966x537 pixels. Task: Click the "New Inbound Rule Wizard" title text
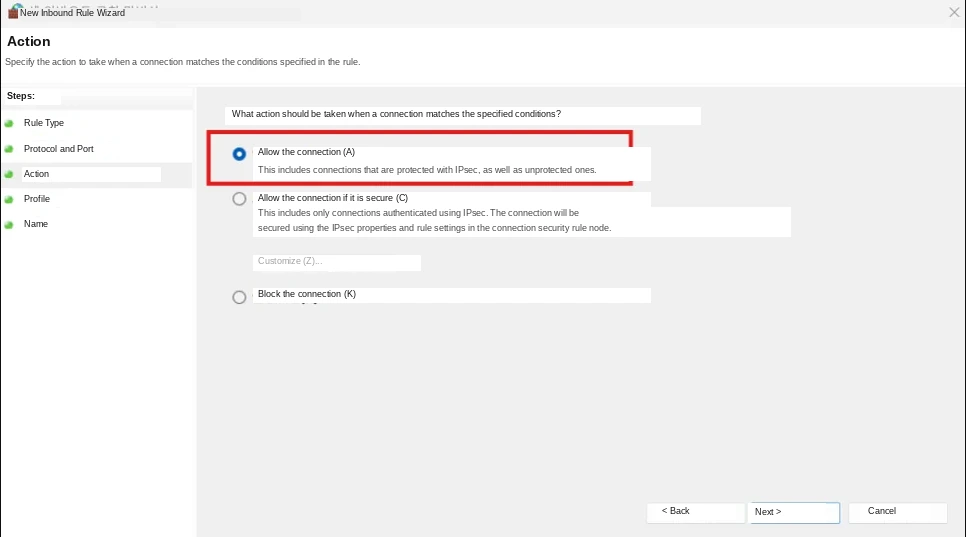point(73,13)
